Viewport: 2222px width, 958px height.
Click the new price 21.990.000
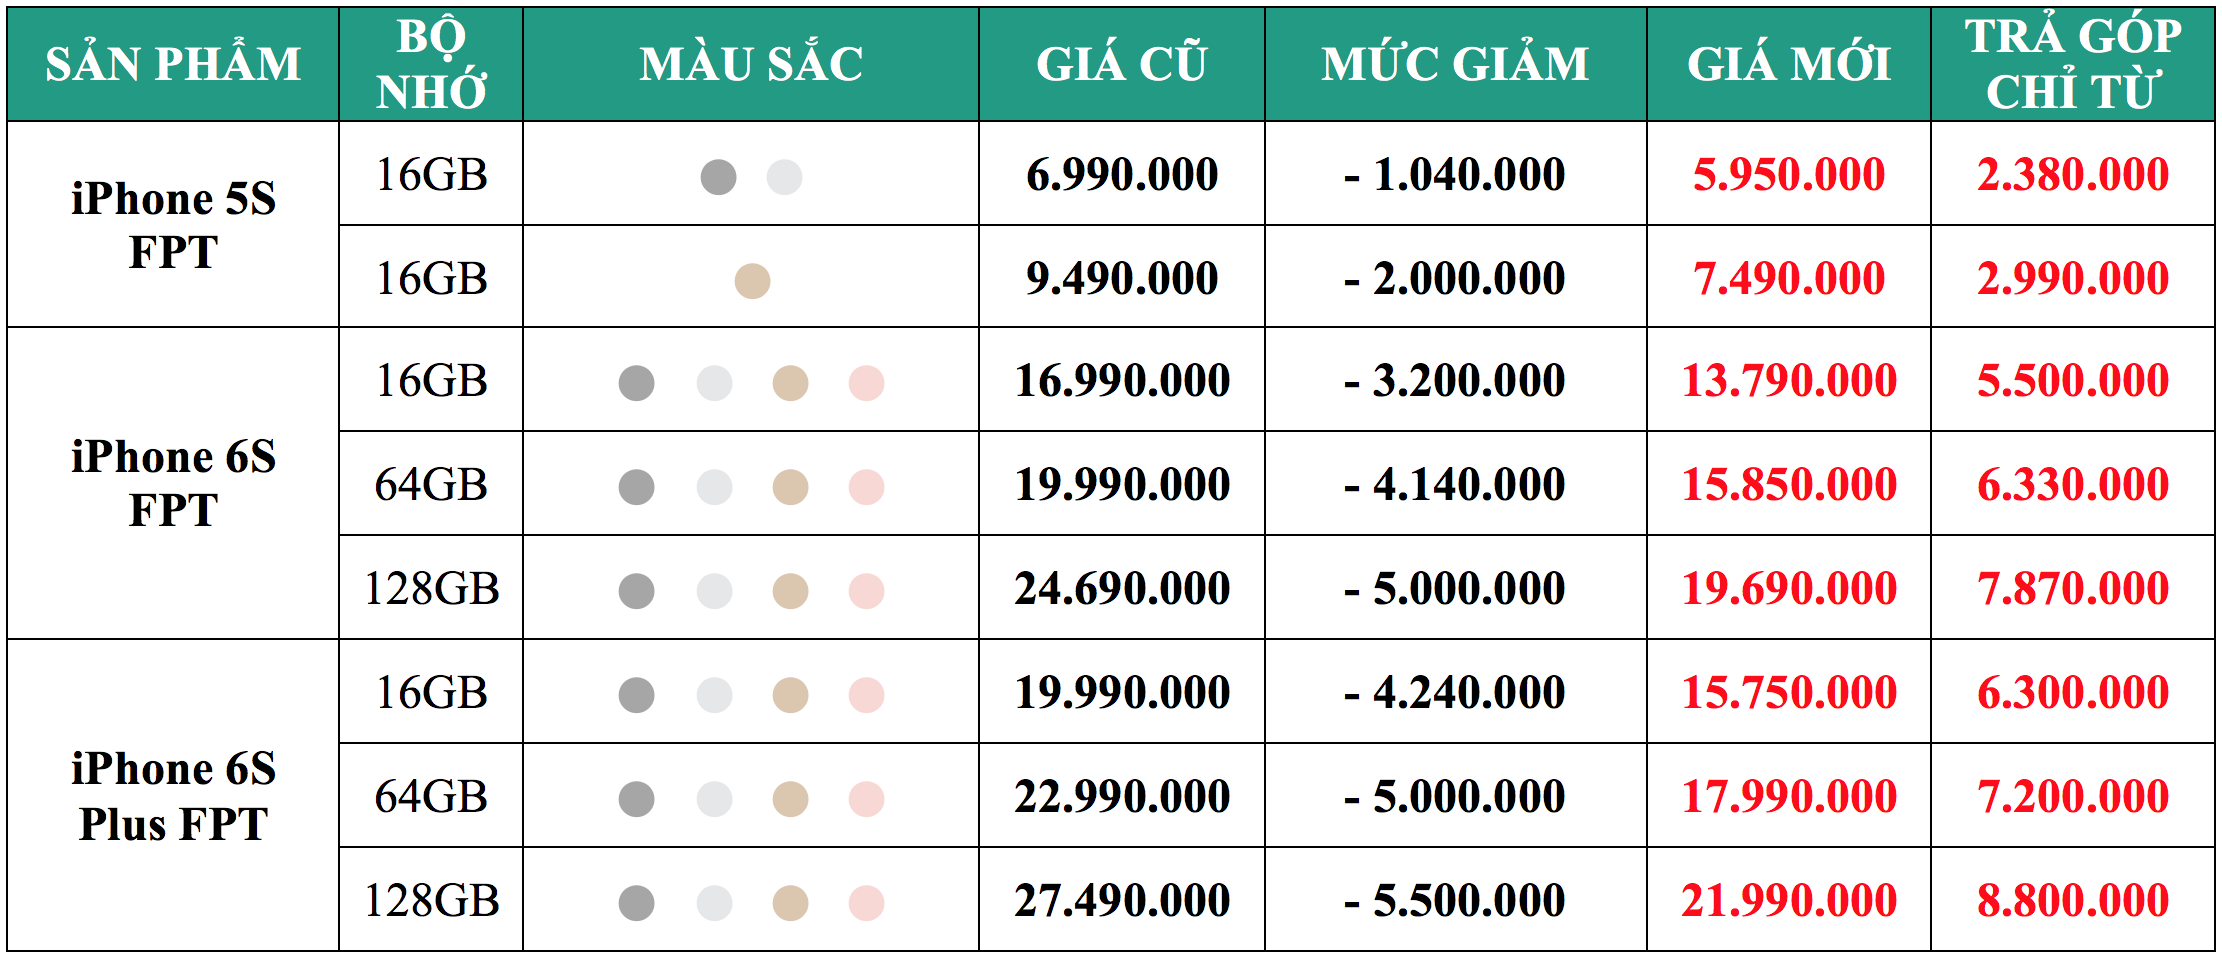1788,900
